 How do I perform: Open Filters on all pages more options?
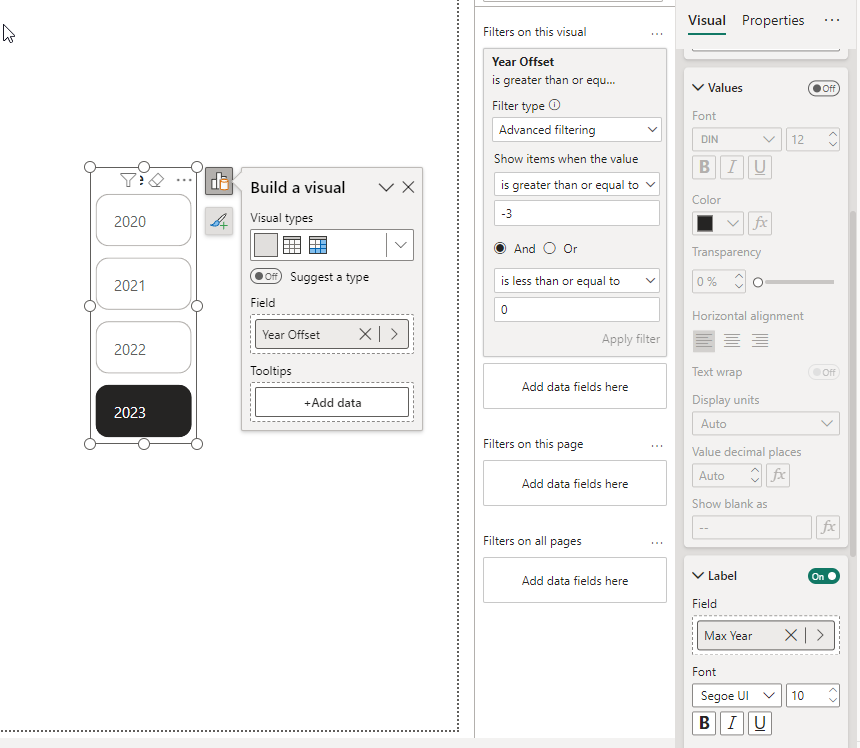click(x=657, y=542)
